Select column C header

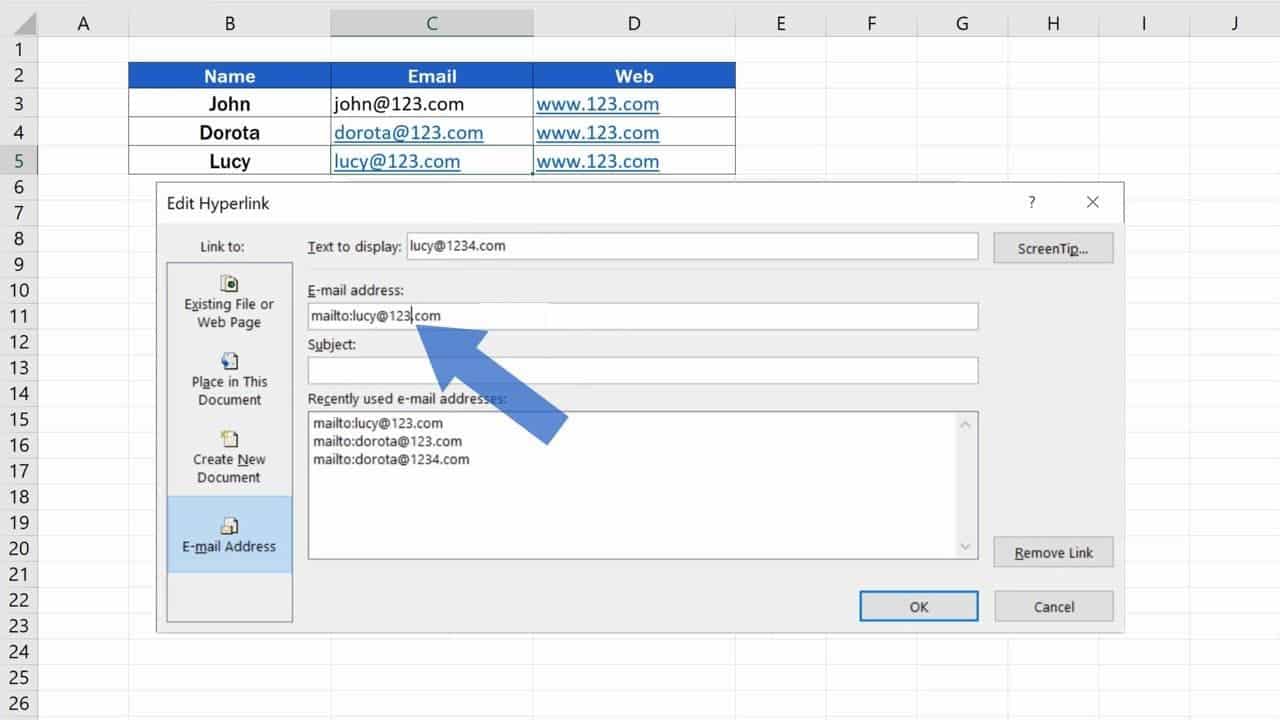[x=431, y=22]
